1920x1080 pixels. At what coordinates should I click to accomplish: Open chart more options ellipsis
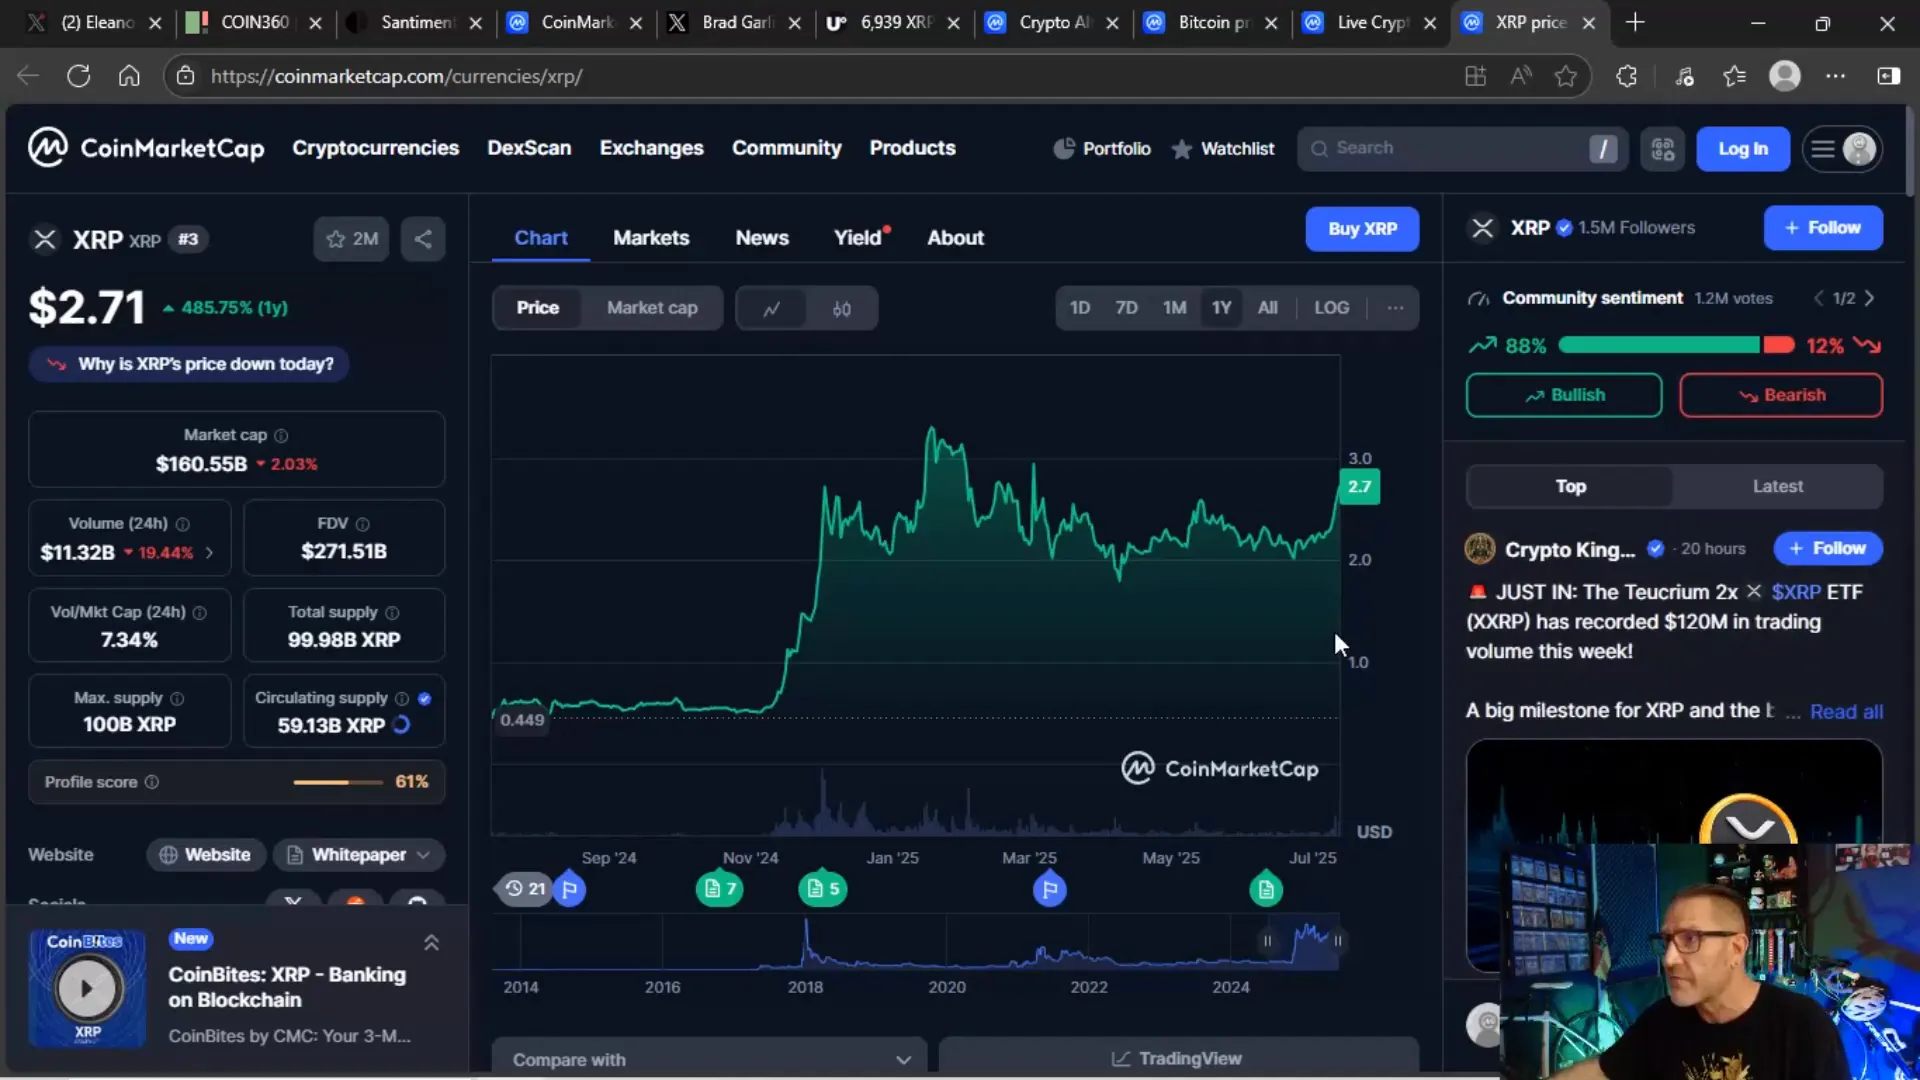pyautogui.click(x=1395, y=308)
